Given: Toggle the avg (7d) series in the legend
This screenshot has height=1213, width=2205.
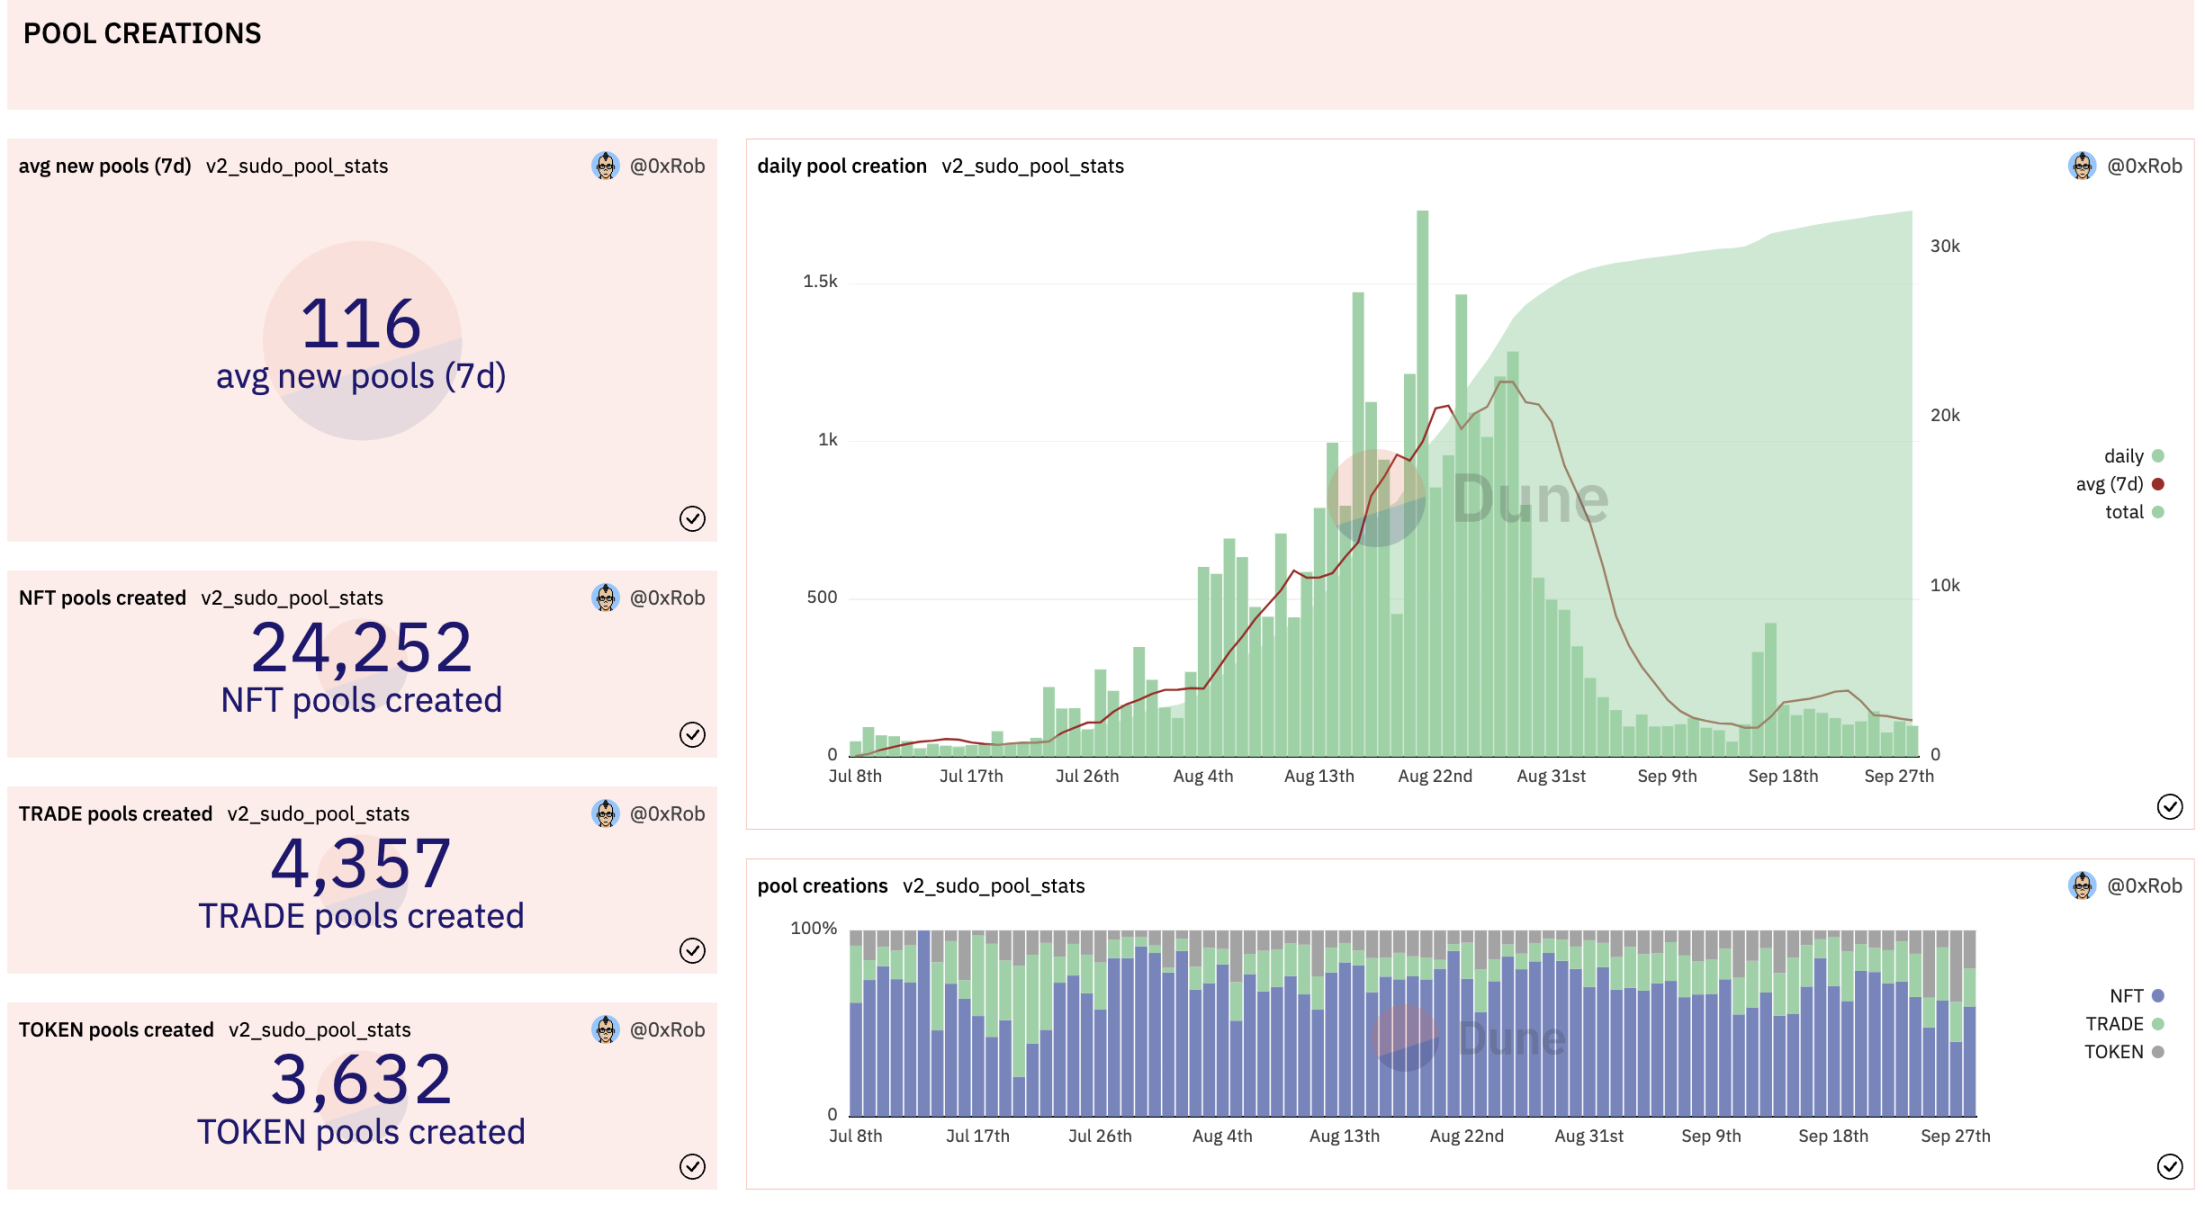Looking at the screenshot, I should 2109,484.
